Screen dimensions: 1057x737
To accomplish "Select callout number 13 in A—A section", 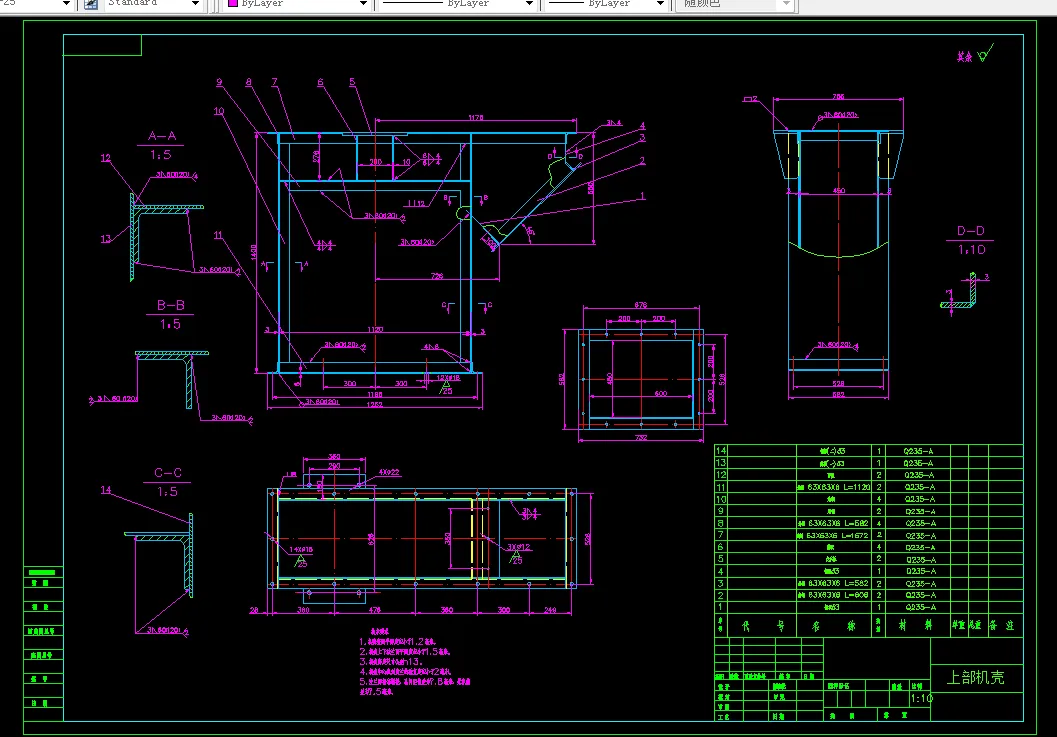I will (x=106, y=239).
